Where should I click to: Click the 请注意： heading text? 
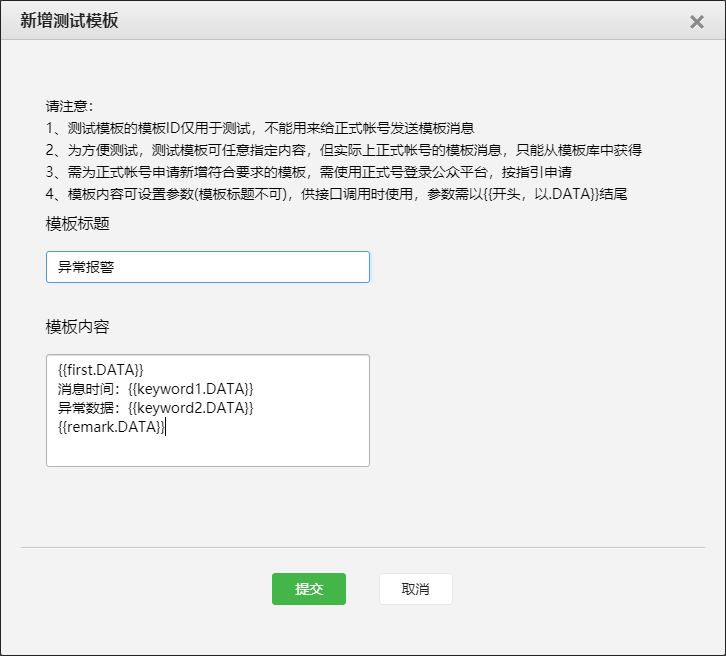[70, 106]
